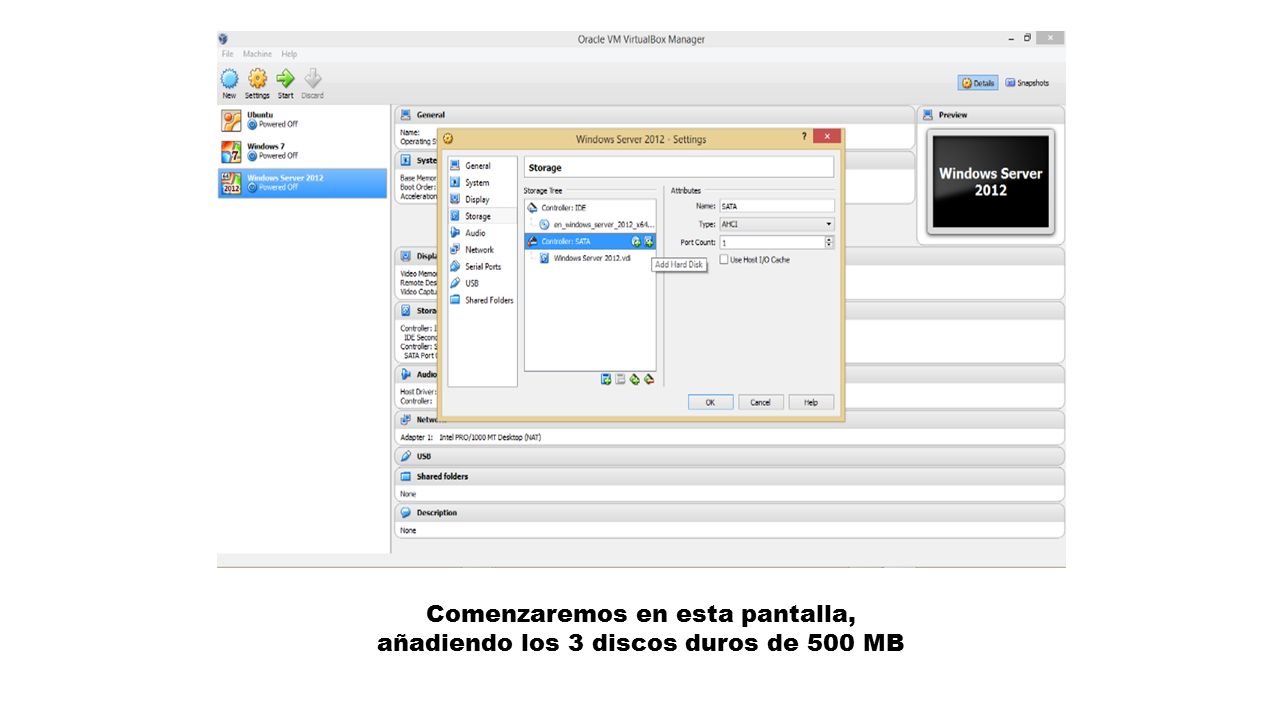Select the Ubuntu virtual machine
1280x720 pixels.
(303, 120)
